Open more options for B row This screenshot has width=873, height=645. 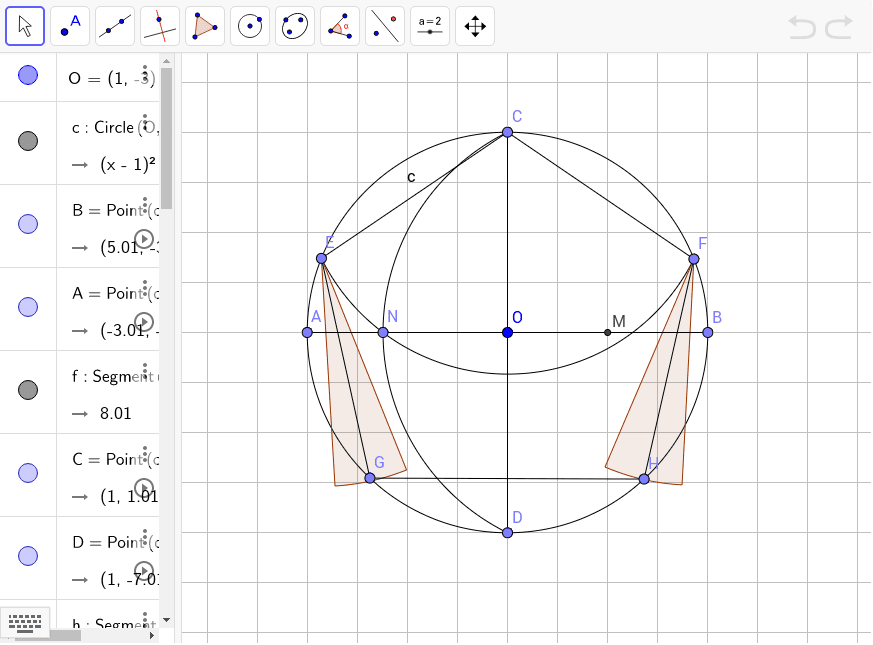pos(145,205)
